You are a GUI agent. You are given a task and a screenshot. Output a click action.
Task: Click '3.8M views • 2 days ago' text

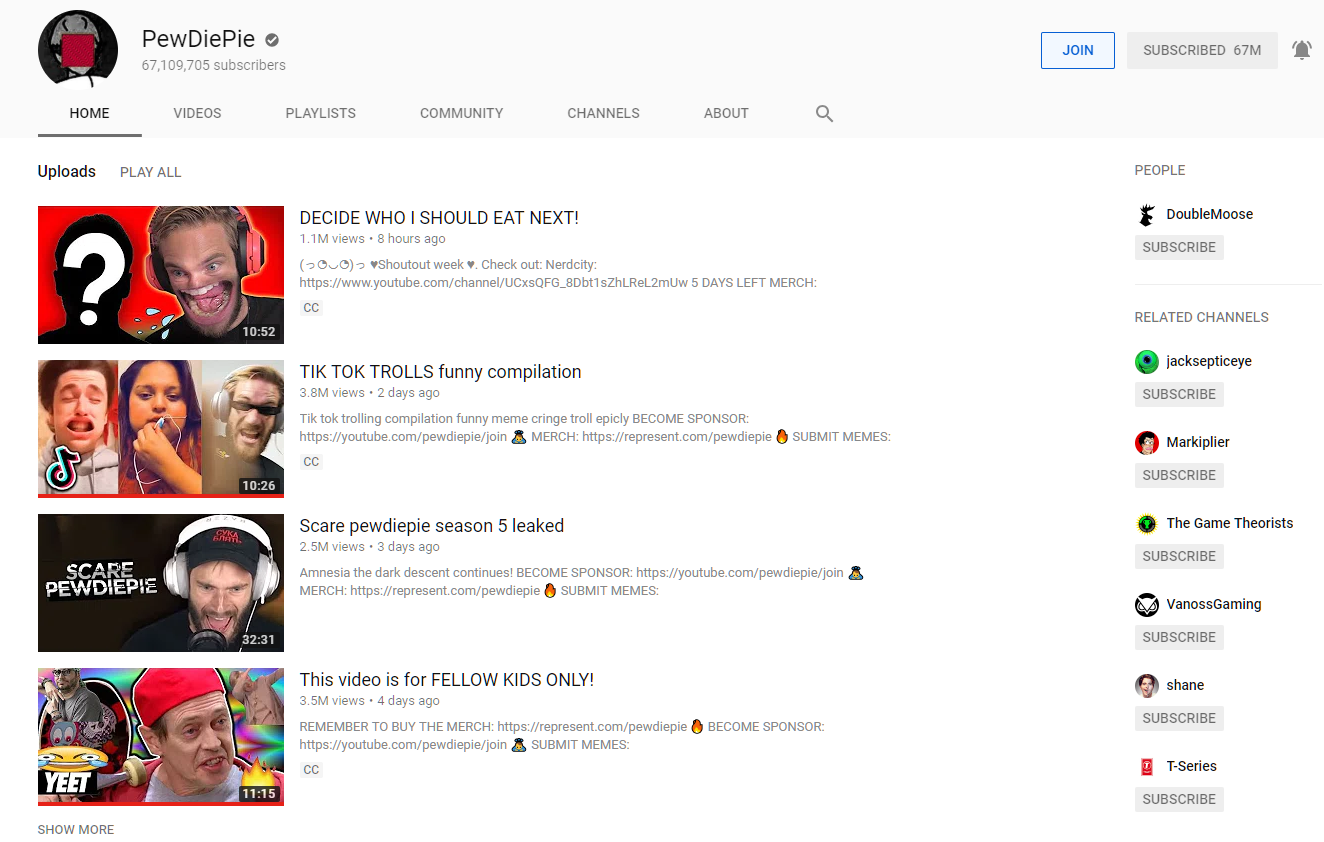[x=370, y=393]
